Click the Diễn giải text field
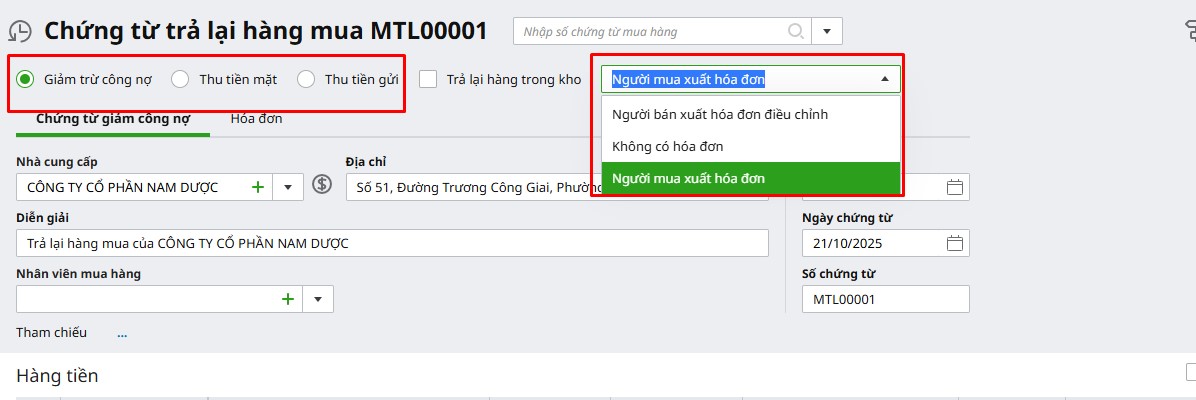The image size is (1196, 400). click(392, 244)
